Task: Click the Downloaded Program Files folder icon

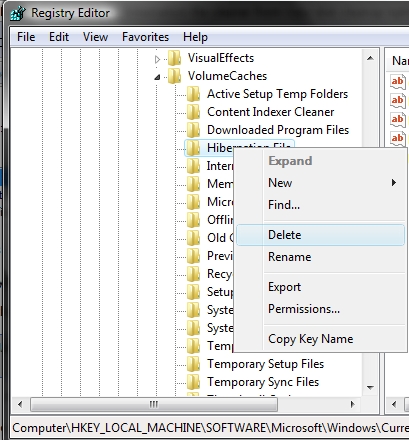Action: (x=193, y=130)
